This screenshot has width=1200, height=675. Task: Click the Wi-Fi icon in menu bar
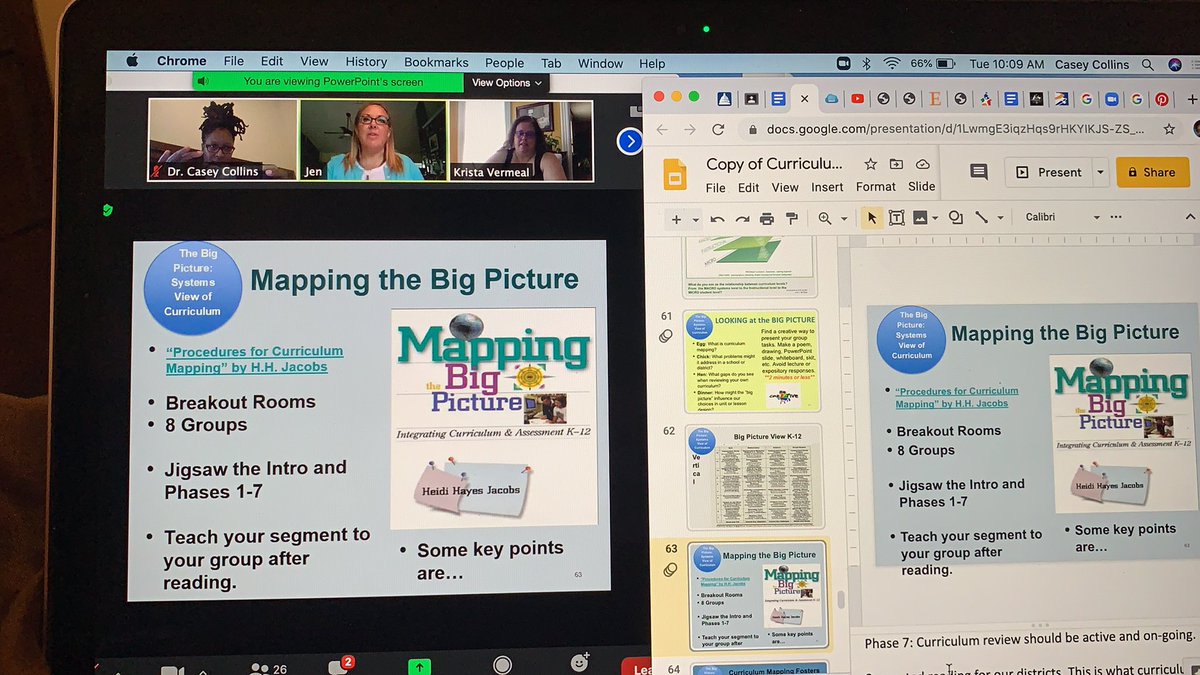[x=891, y=63]
